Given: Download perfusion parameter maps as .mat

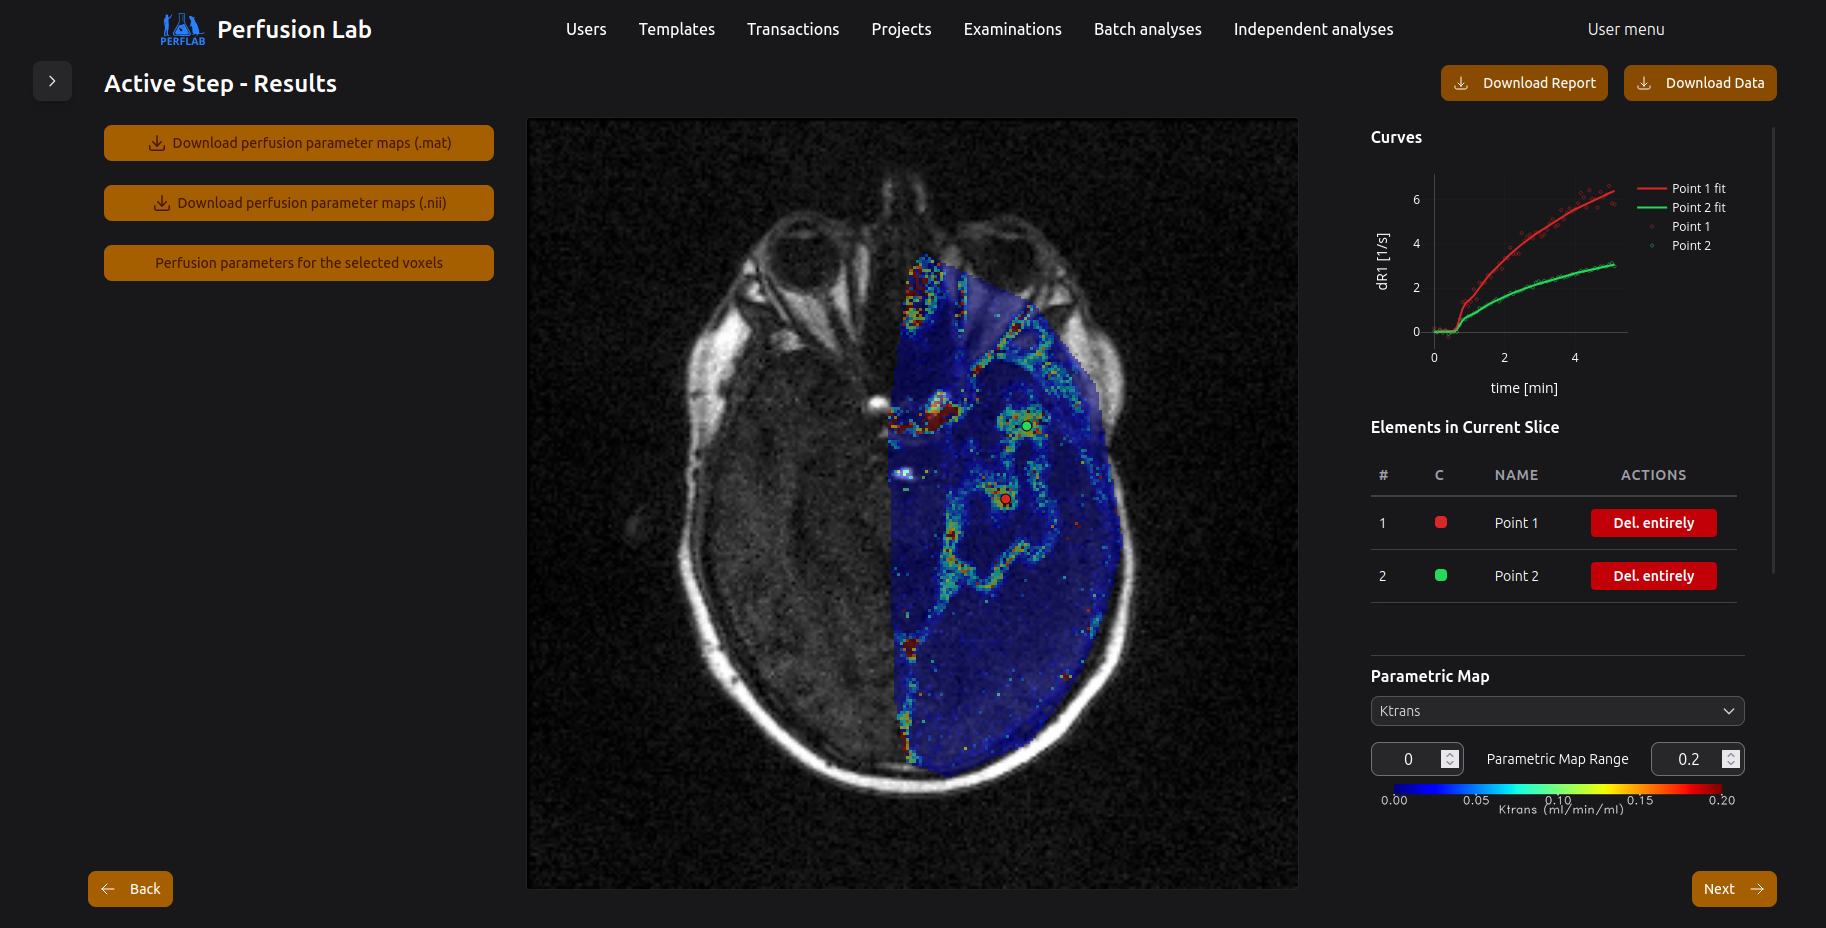Looking at the screenshot, I should (298, 143).
